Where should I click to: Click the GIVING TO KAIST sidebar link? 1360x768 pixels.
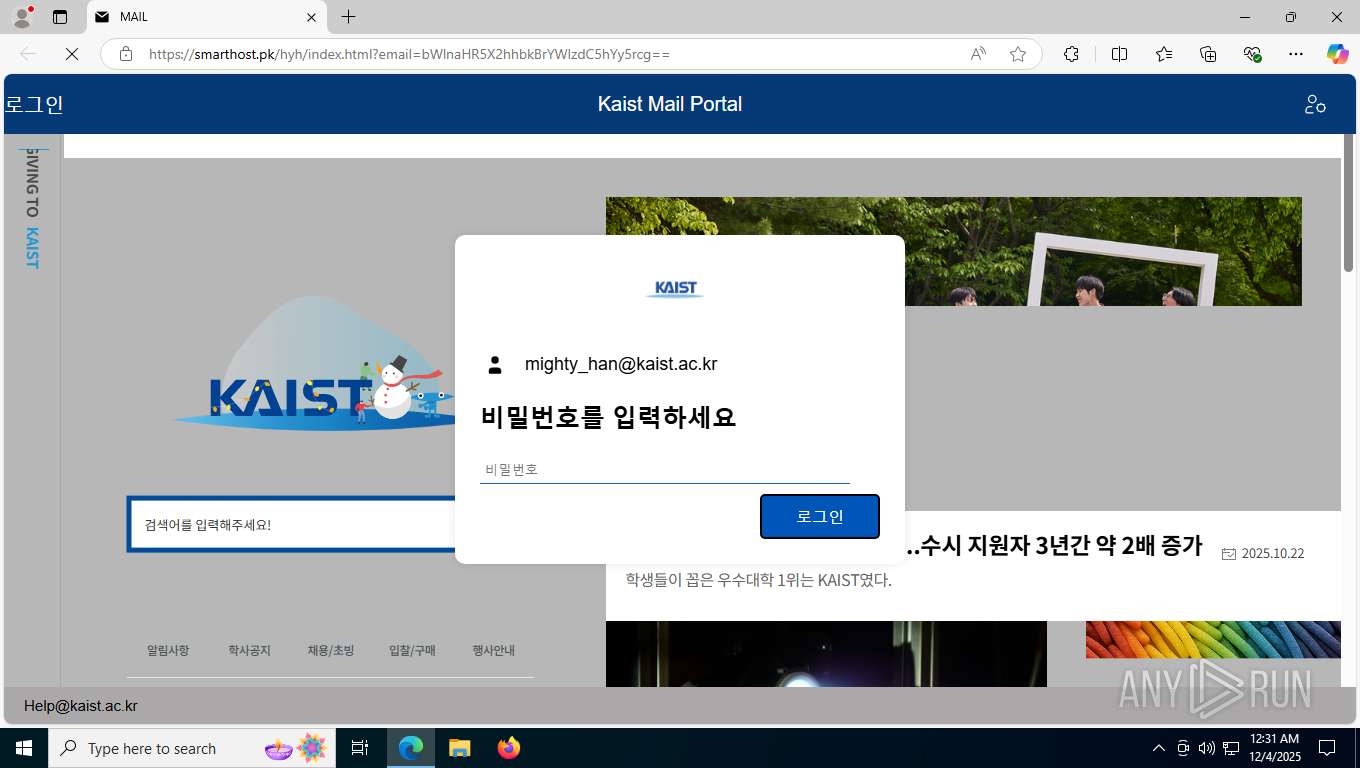point(32,209)
